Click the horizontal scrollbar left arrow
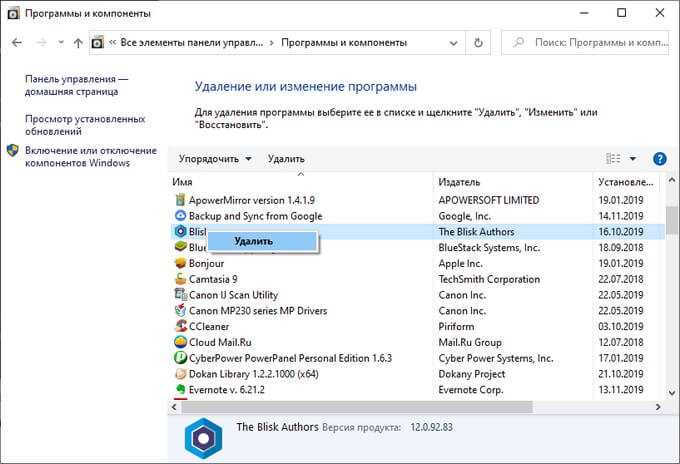This screenshot has height=464, width=680. [174, 407]
